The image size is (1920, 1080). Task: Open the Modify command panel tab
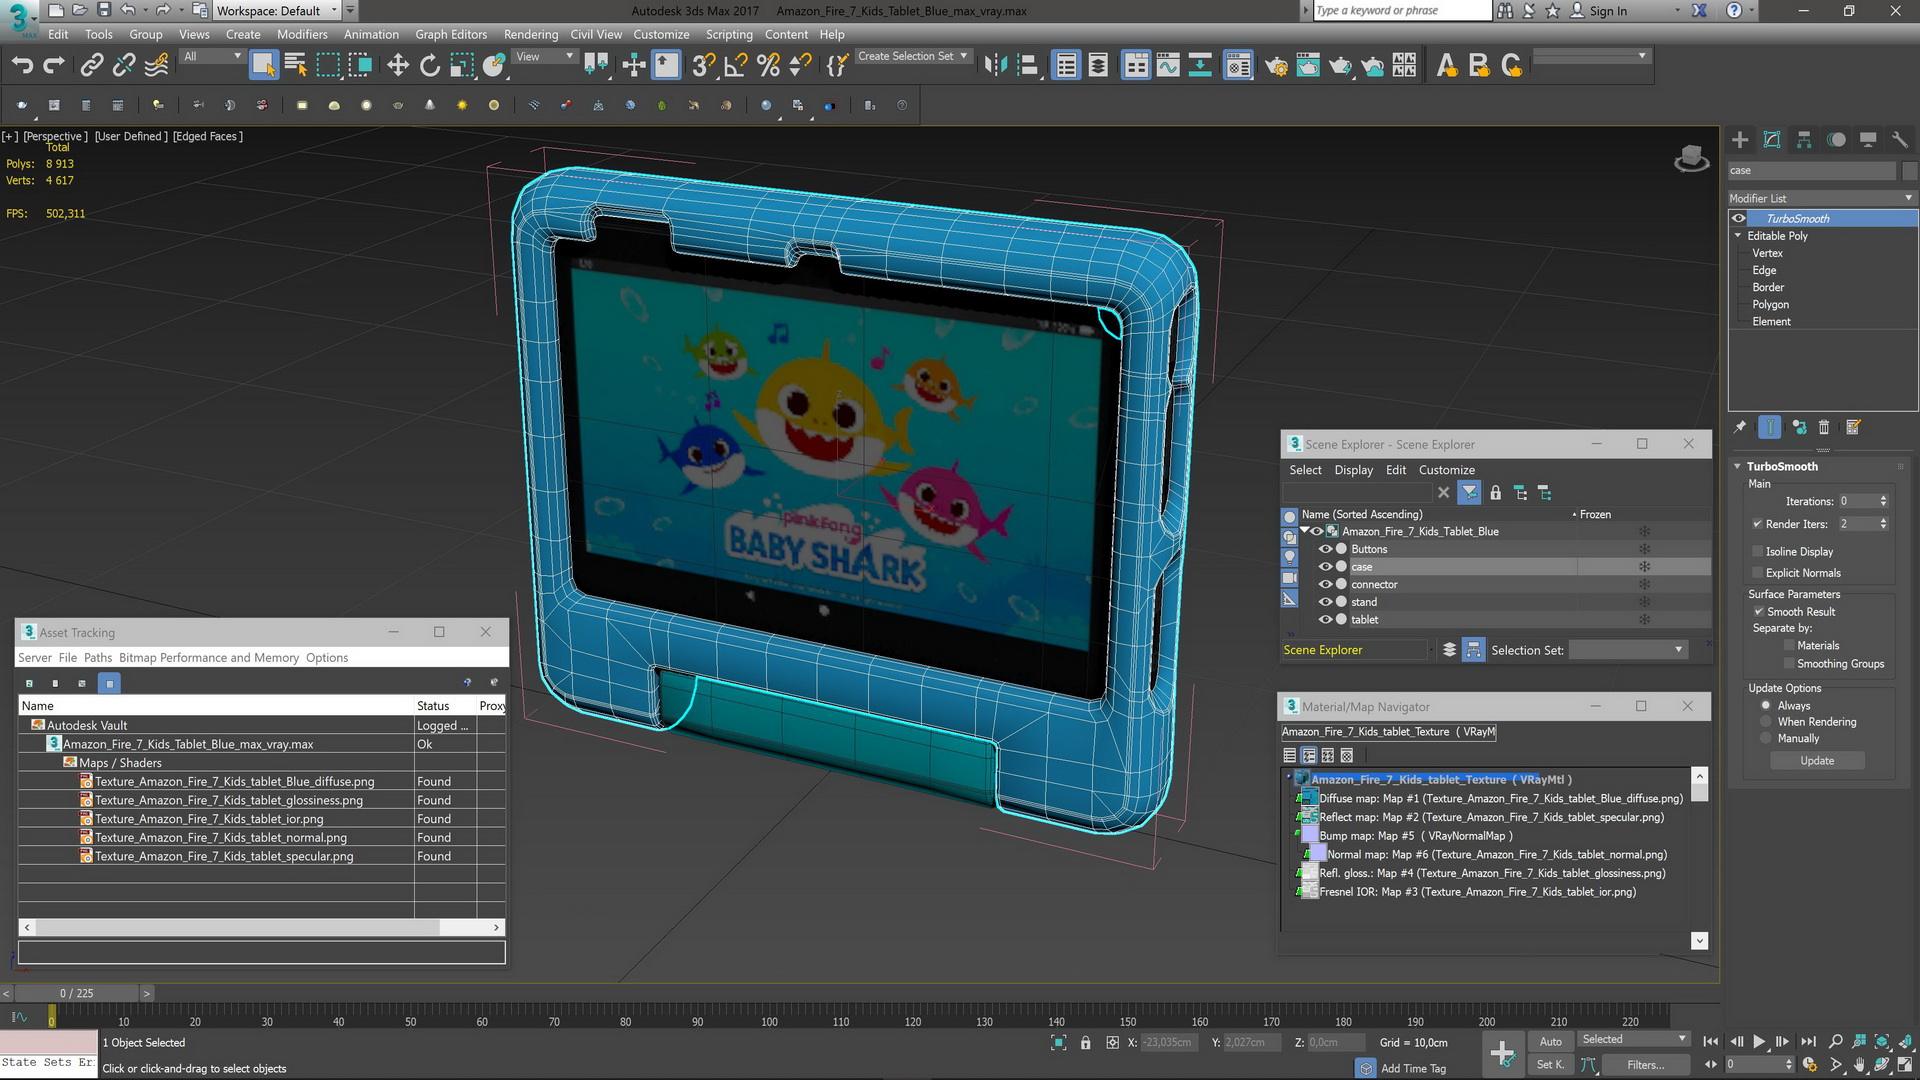point(1772,140)
